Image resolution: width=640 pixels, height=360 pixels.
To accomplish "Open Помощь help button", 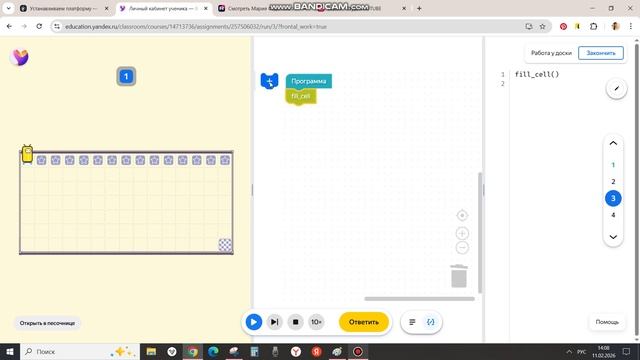I will point(607,322).
